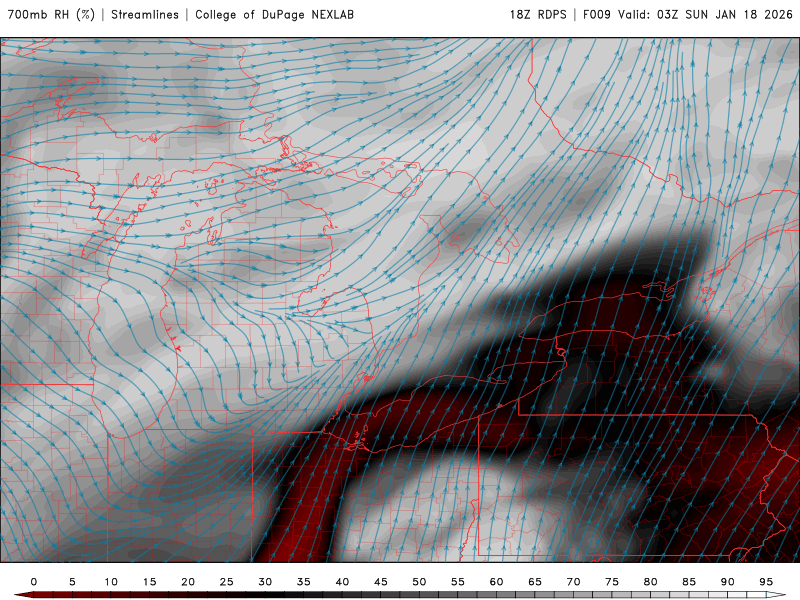Click the "80" color scale label
The height and width of the screenshot is (600, 800).
coord(651,582)
